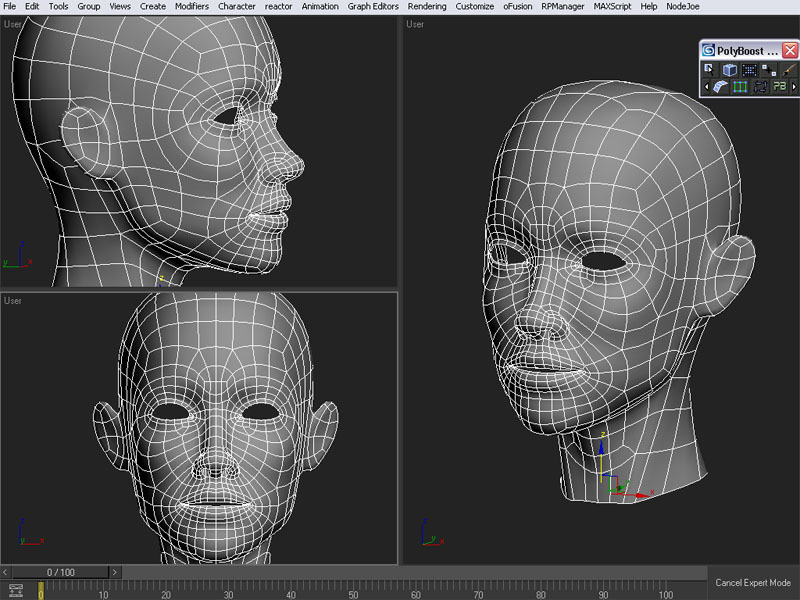Step back one frame with time slider arrow
The image size is (800, 600).
[x=5, y=572]
